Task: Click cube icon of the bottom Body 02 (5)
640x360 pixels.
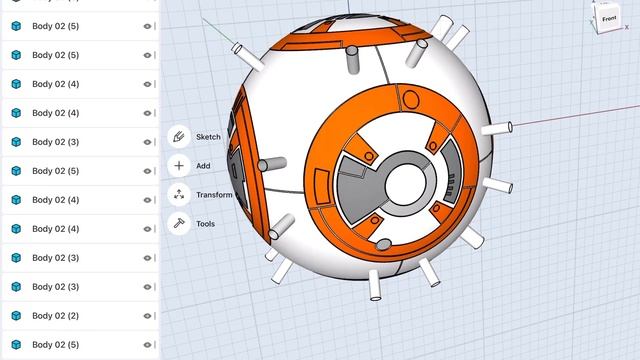Action: 16,345
